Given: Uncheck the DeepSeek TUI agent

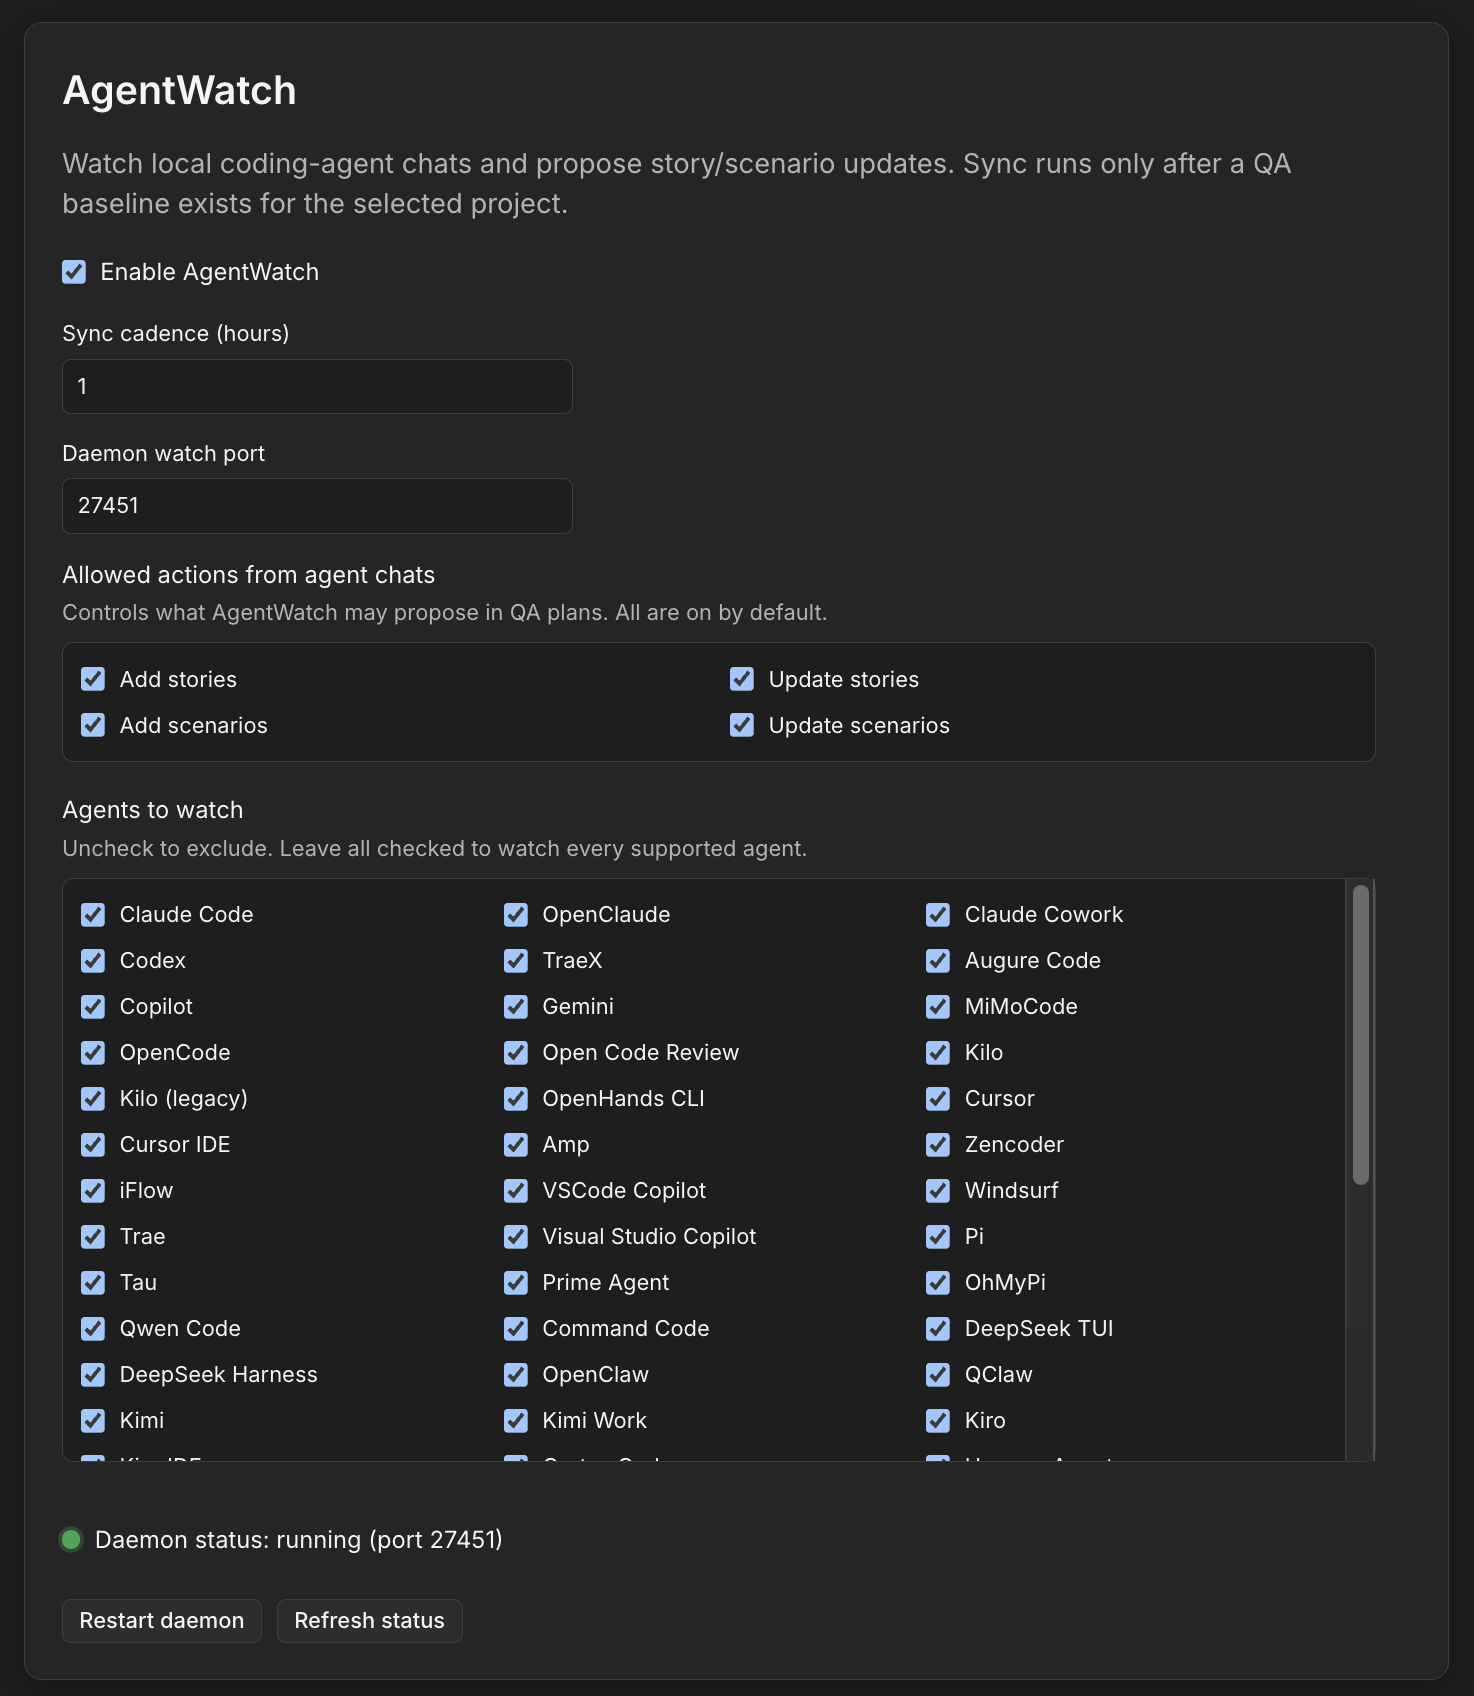Looking at the screenshot, I should pyautogui.click(x=938, y=1329).
